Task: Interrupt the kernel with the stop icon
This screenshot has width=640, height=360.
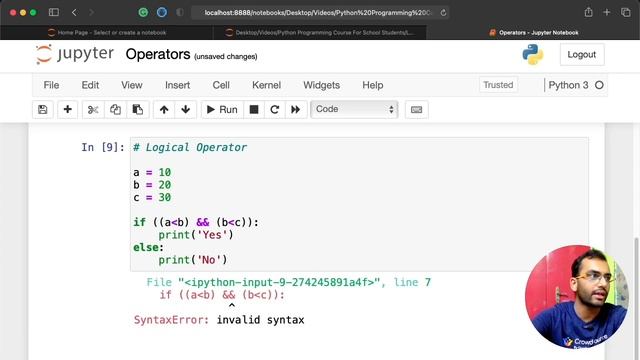Action: pyautogui.click(x=254, y=109)
